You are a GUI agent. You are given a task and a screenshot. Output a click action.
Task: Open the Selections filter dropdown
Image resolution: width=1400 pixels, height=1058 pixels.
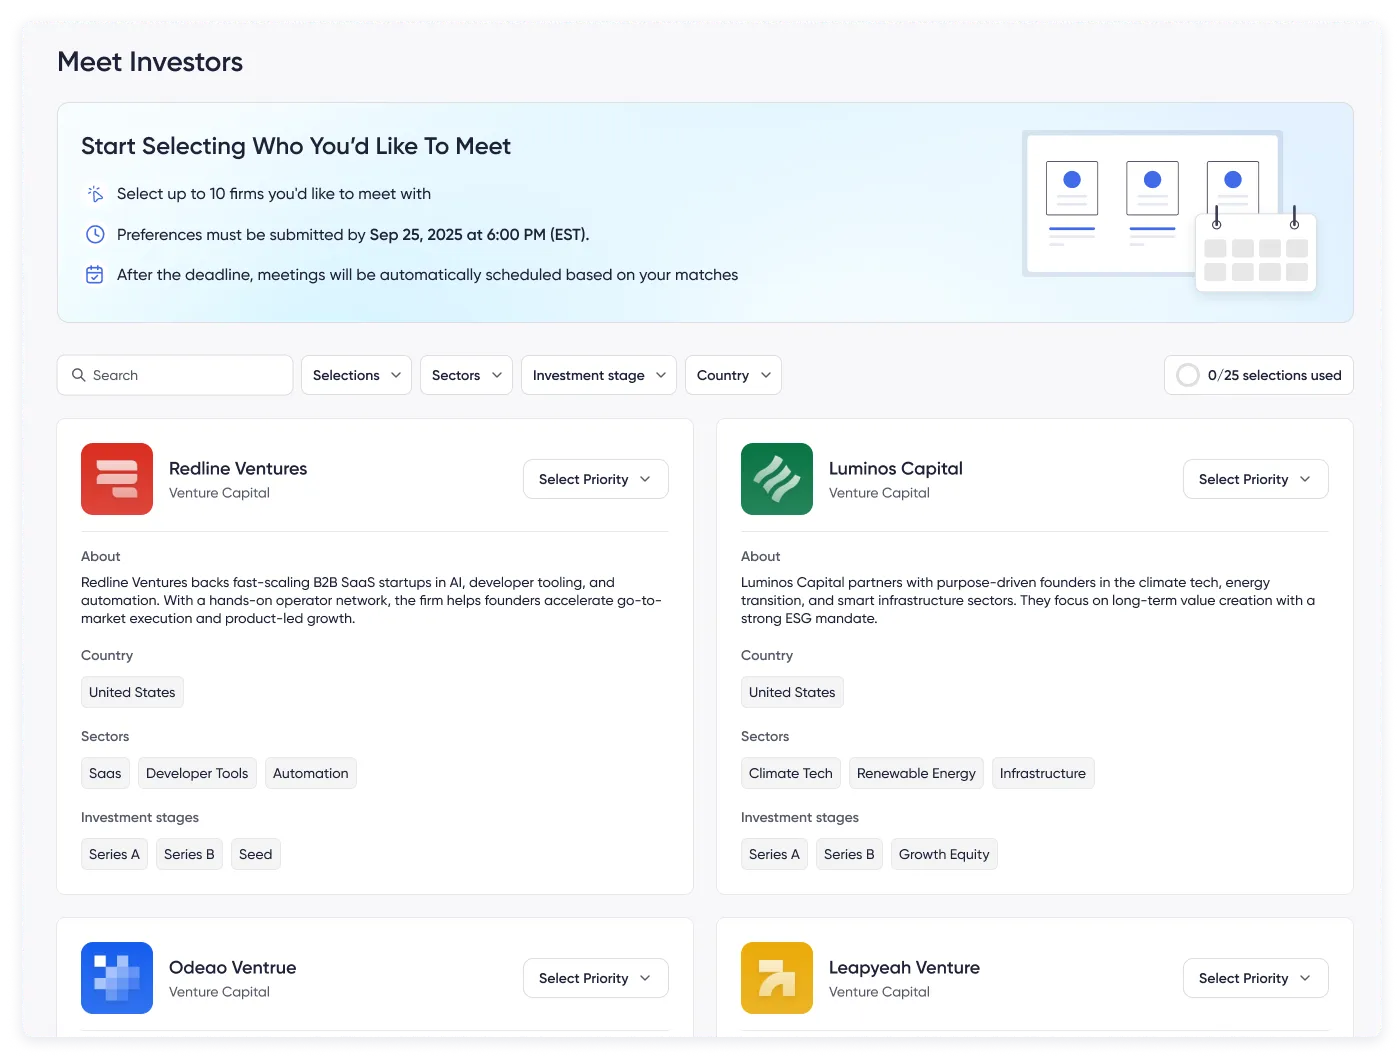click(x=356, y=375)
